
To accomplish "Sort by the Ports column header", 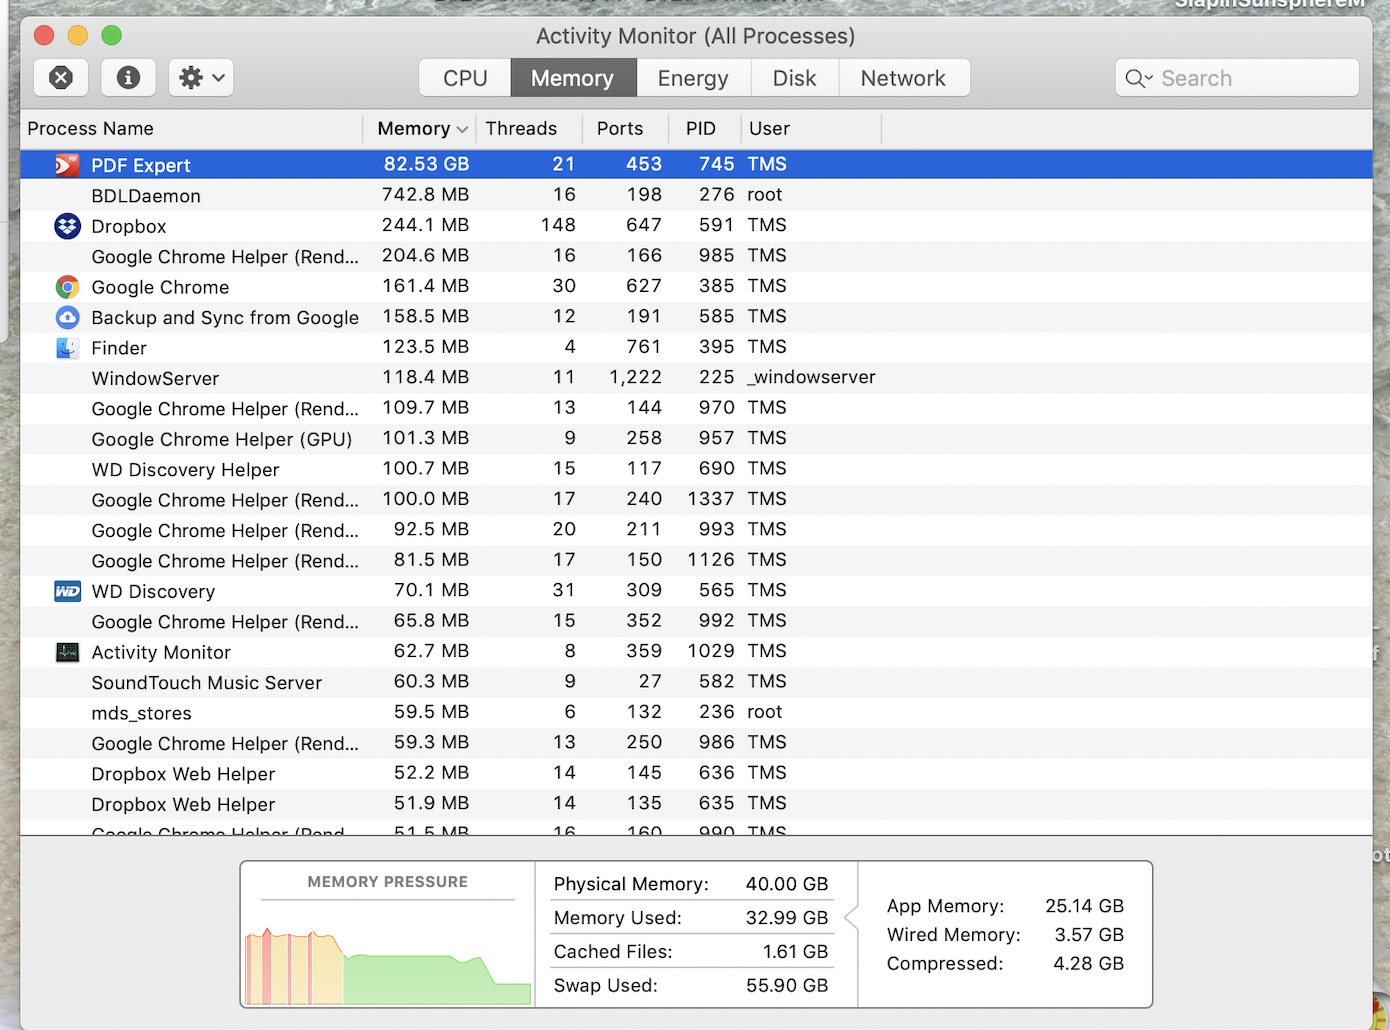I will [625, 128].
